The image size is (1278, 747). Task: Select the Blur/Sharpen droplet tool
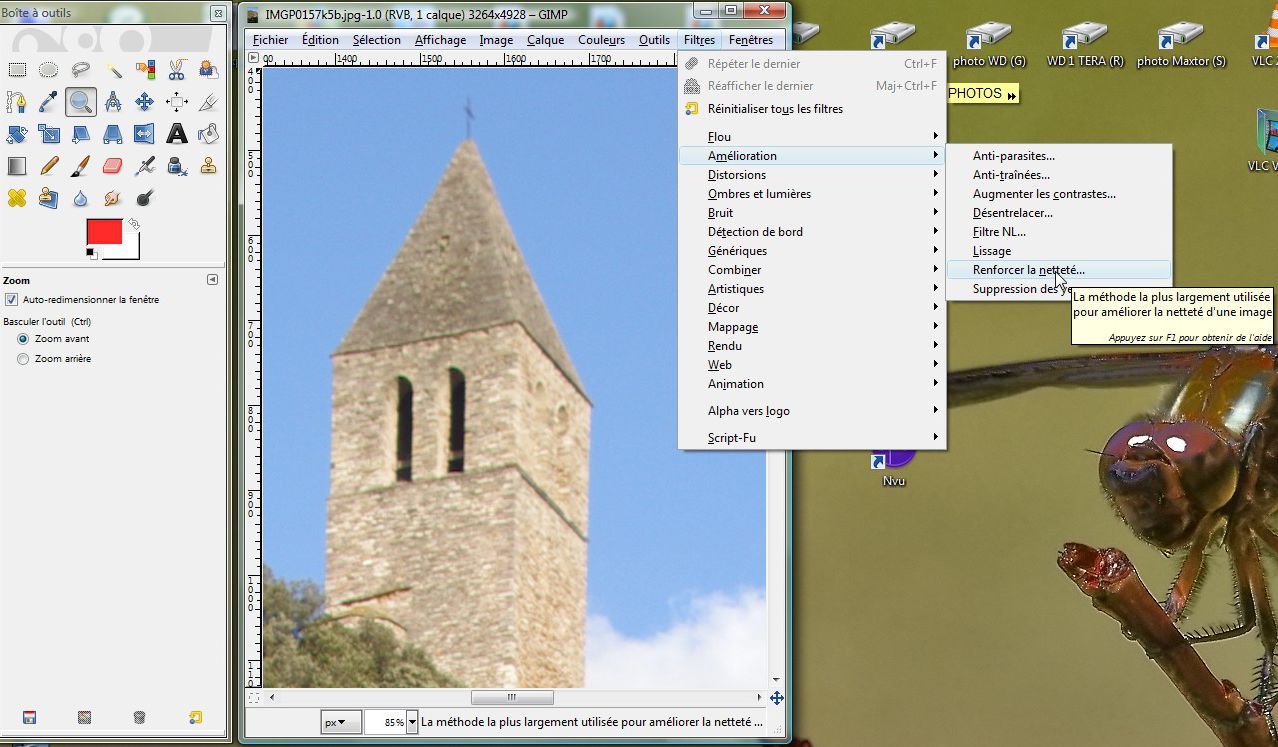coord(81,197)
